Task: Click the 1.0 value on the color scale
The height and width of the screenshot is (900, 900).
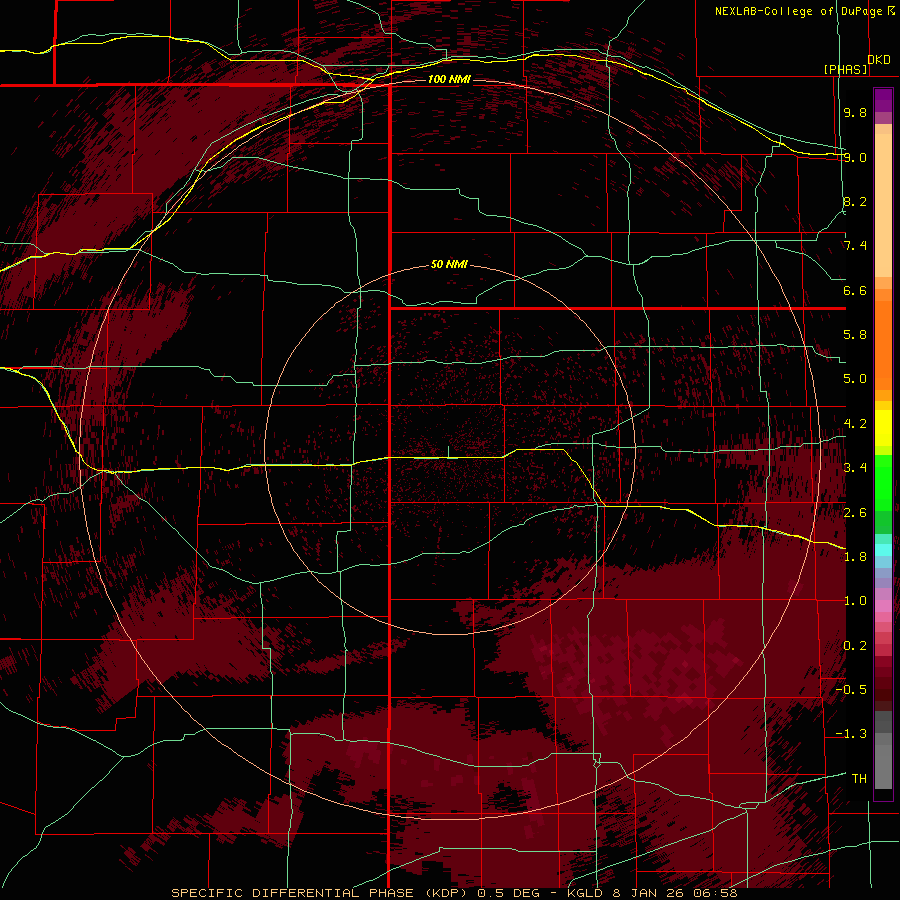Action: 855,601
